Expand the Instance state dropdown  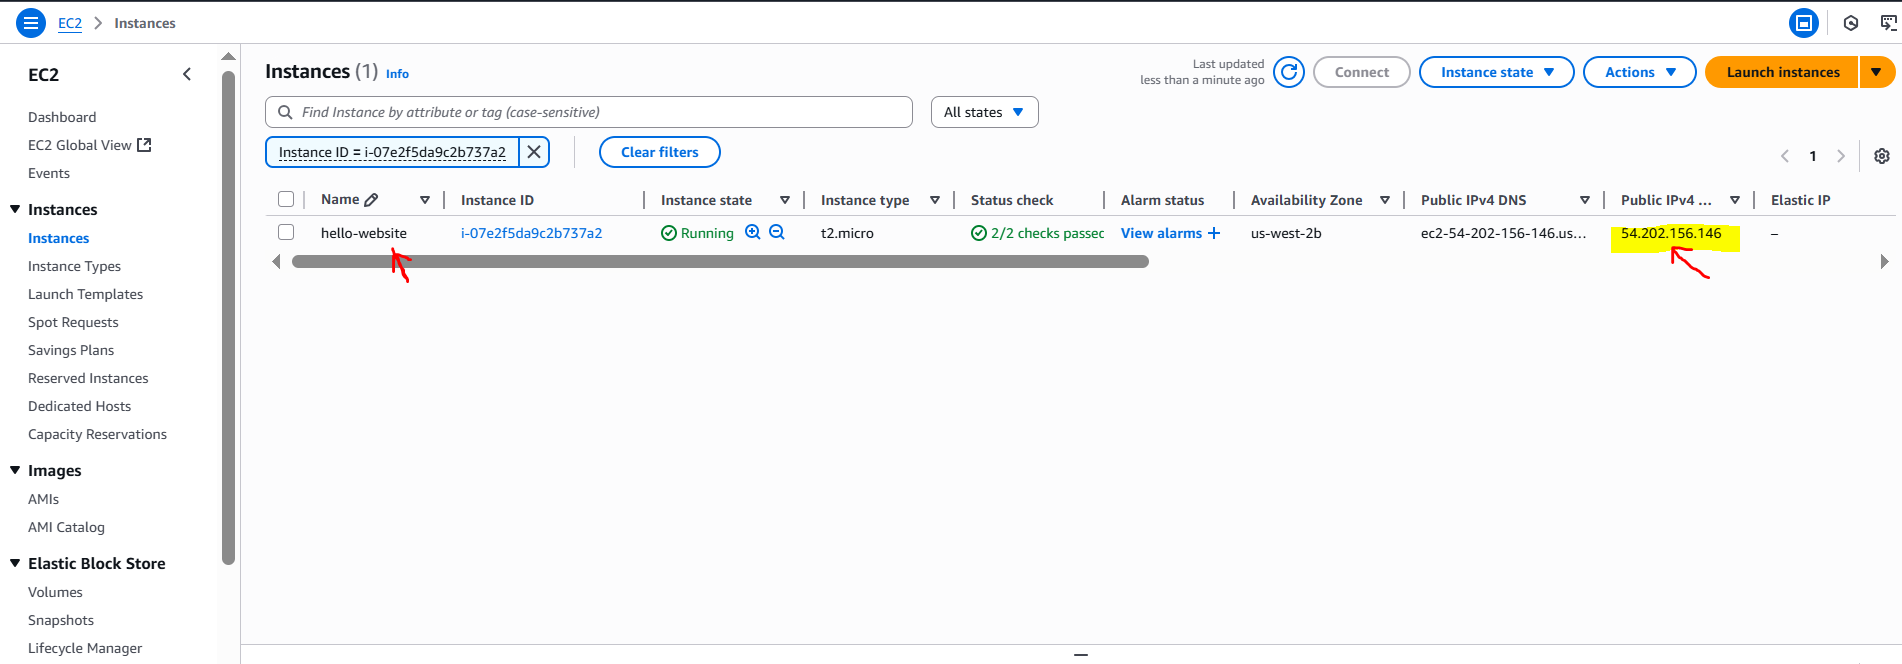point(1496,72)
